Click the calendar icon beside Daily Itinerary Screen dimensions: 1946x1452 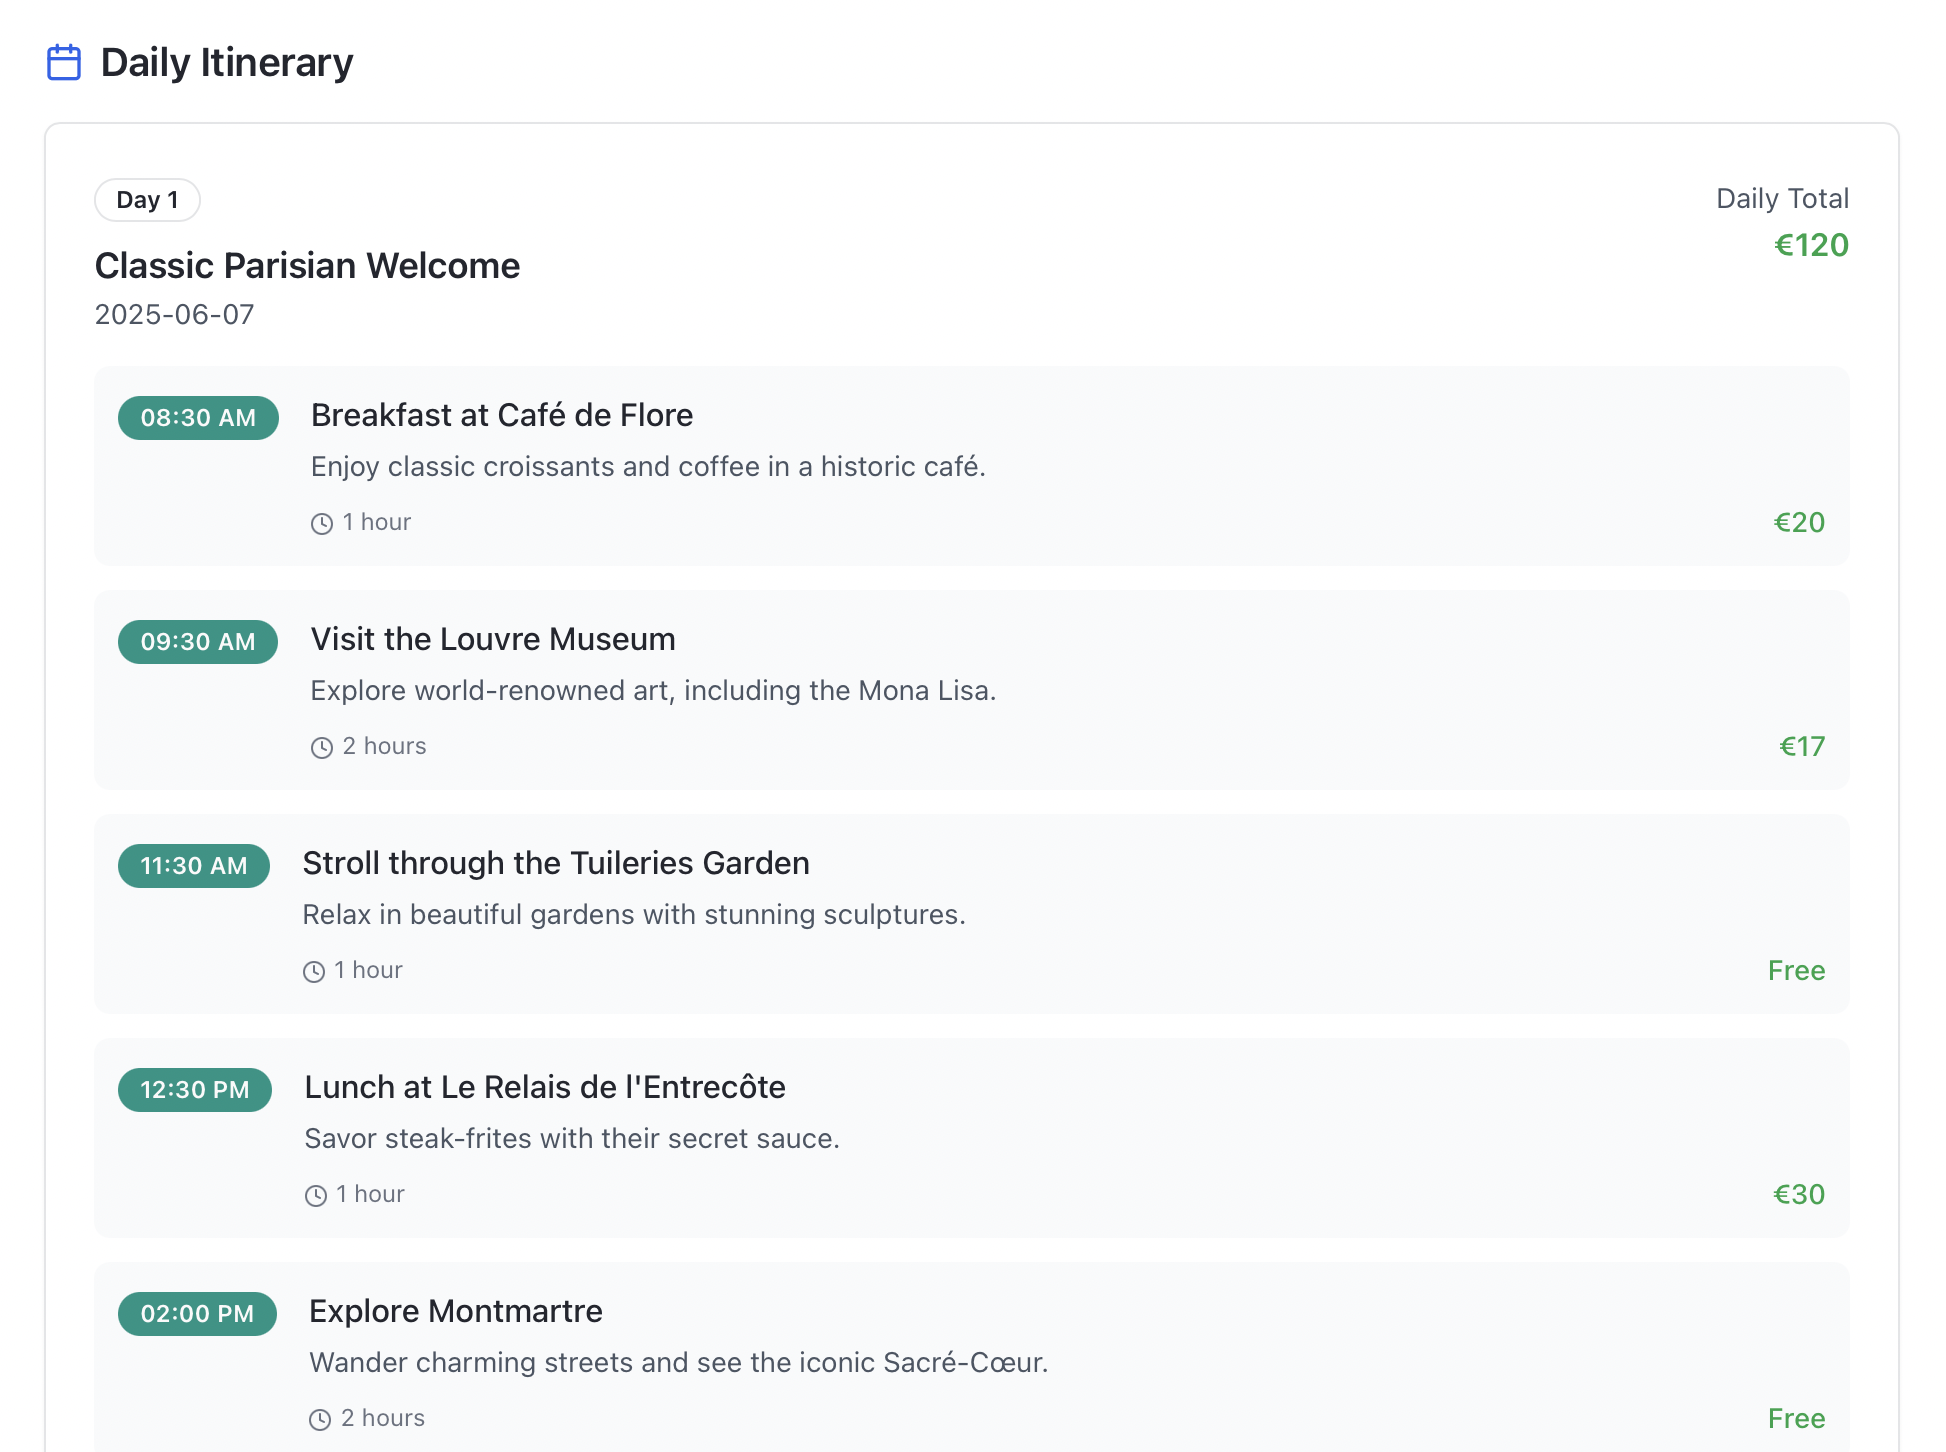pos(64,62)
